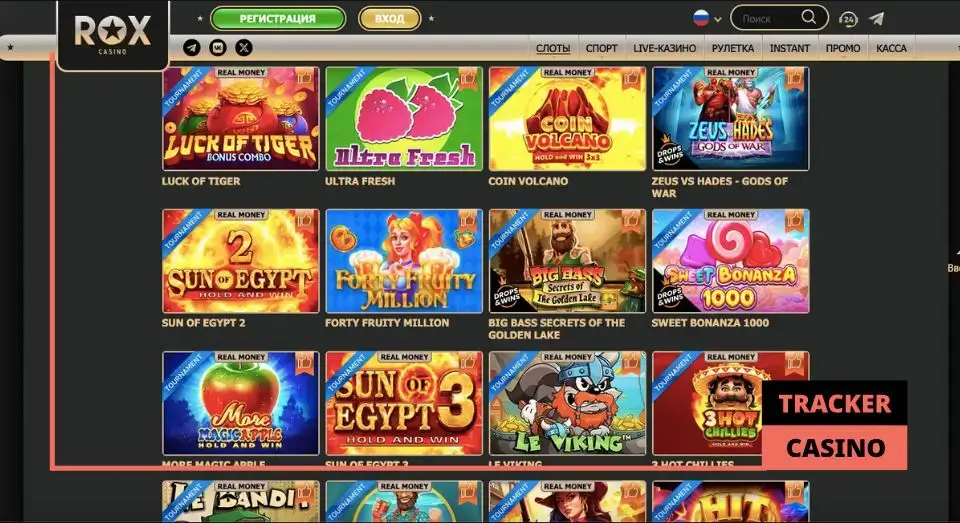Viewport: 960px width, 523px height.
Task: Open the VK social icon
Action: 218,47
